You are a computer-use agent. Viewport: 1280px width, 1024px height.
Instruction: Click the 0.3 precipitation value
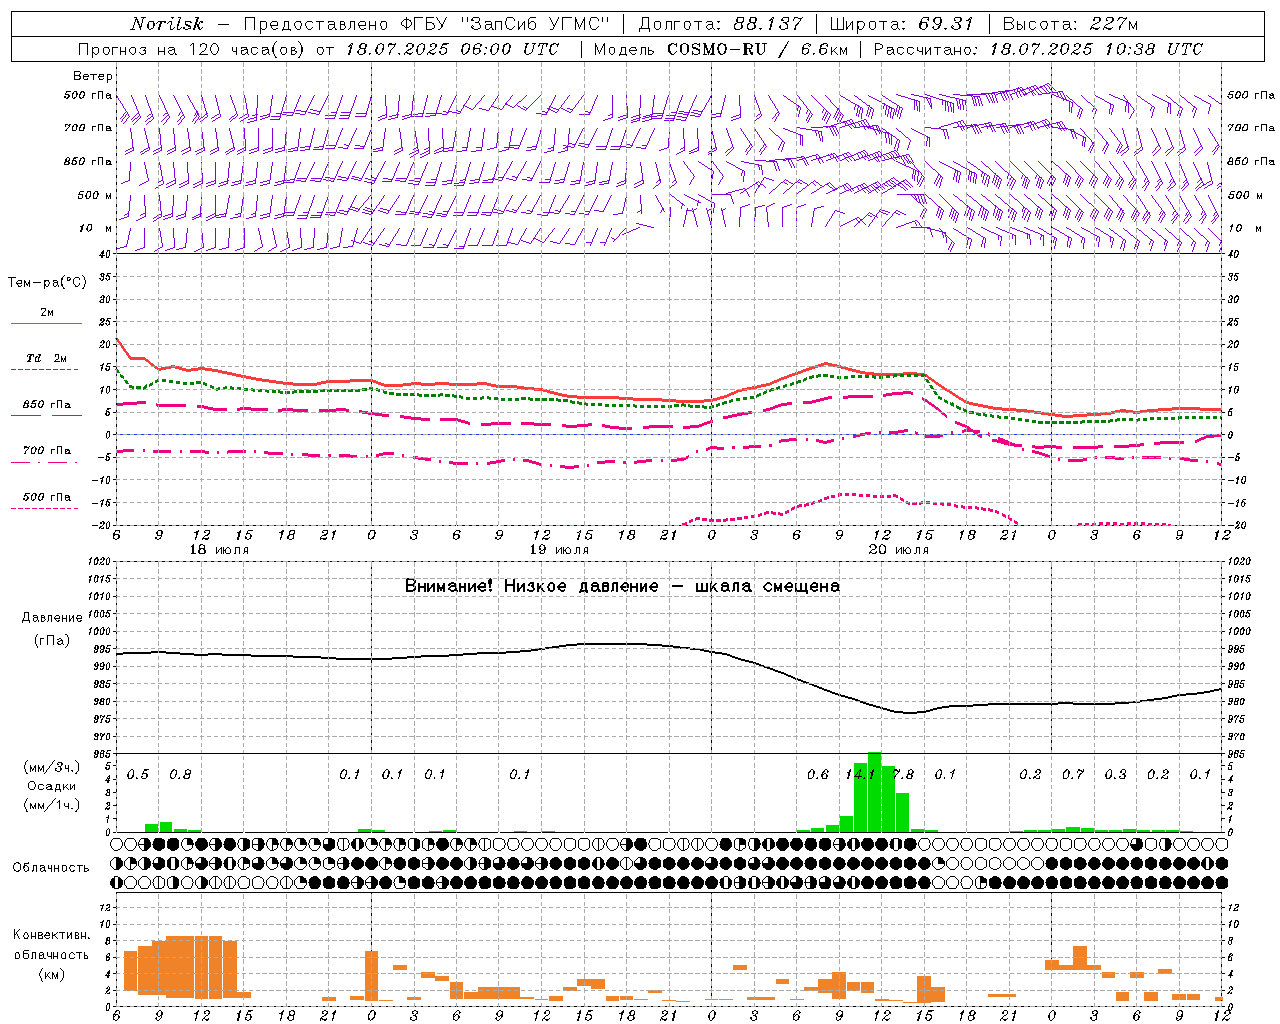1115,774
